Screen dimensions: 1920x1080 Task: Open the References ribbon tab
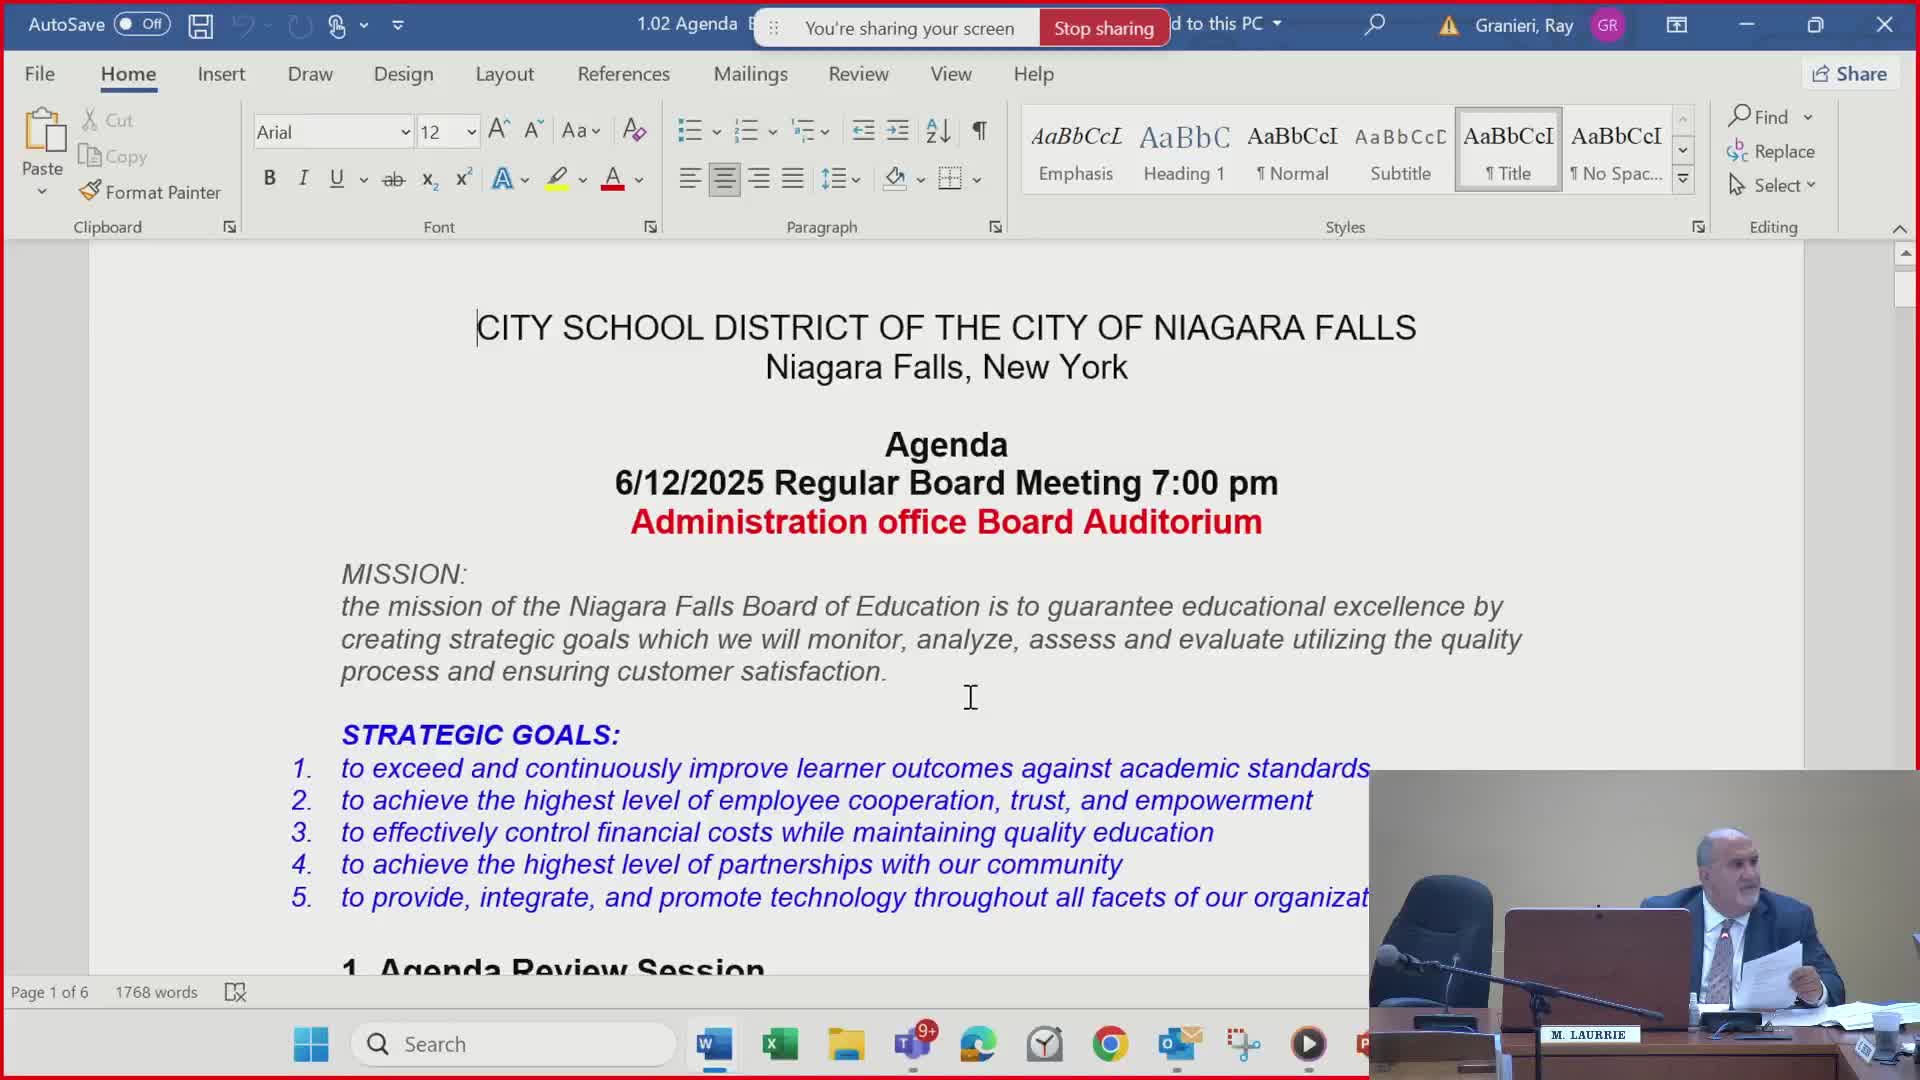(x=623, y=74)
